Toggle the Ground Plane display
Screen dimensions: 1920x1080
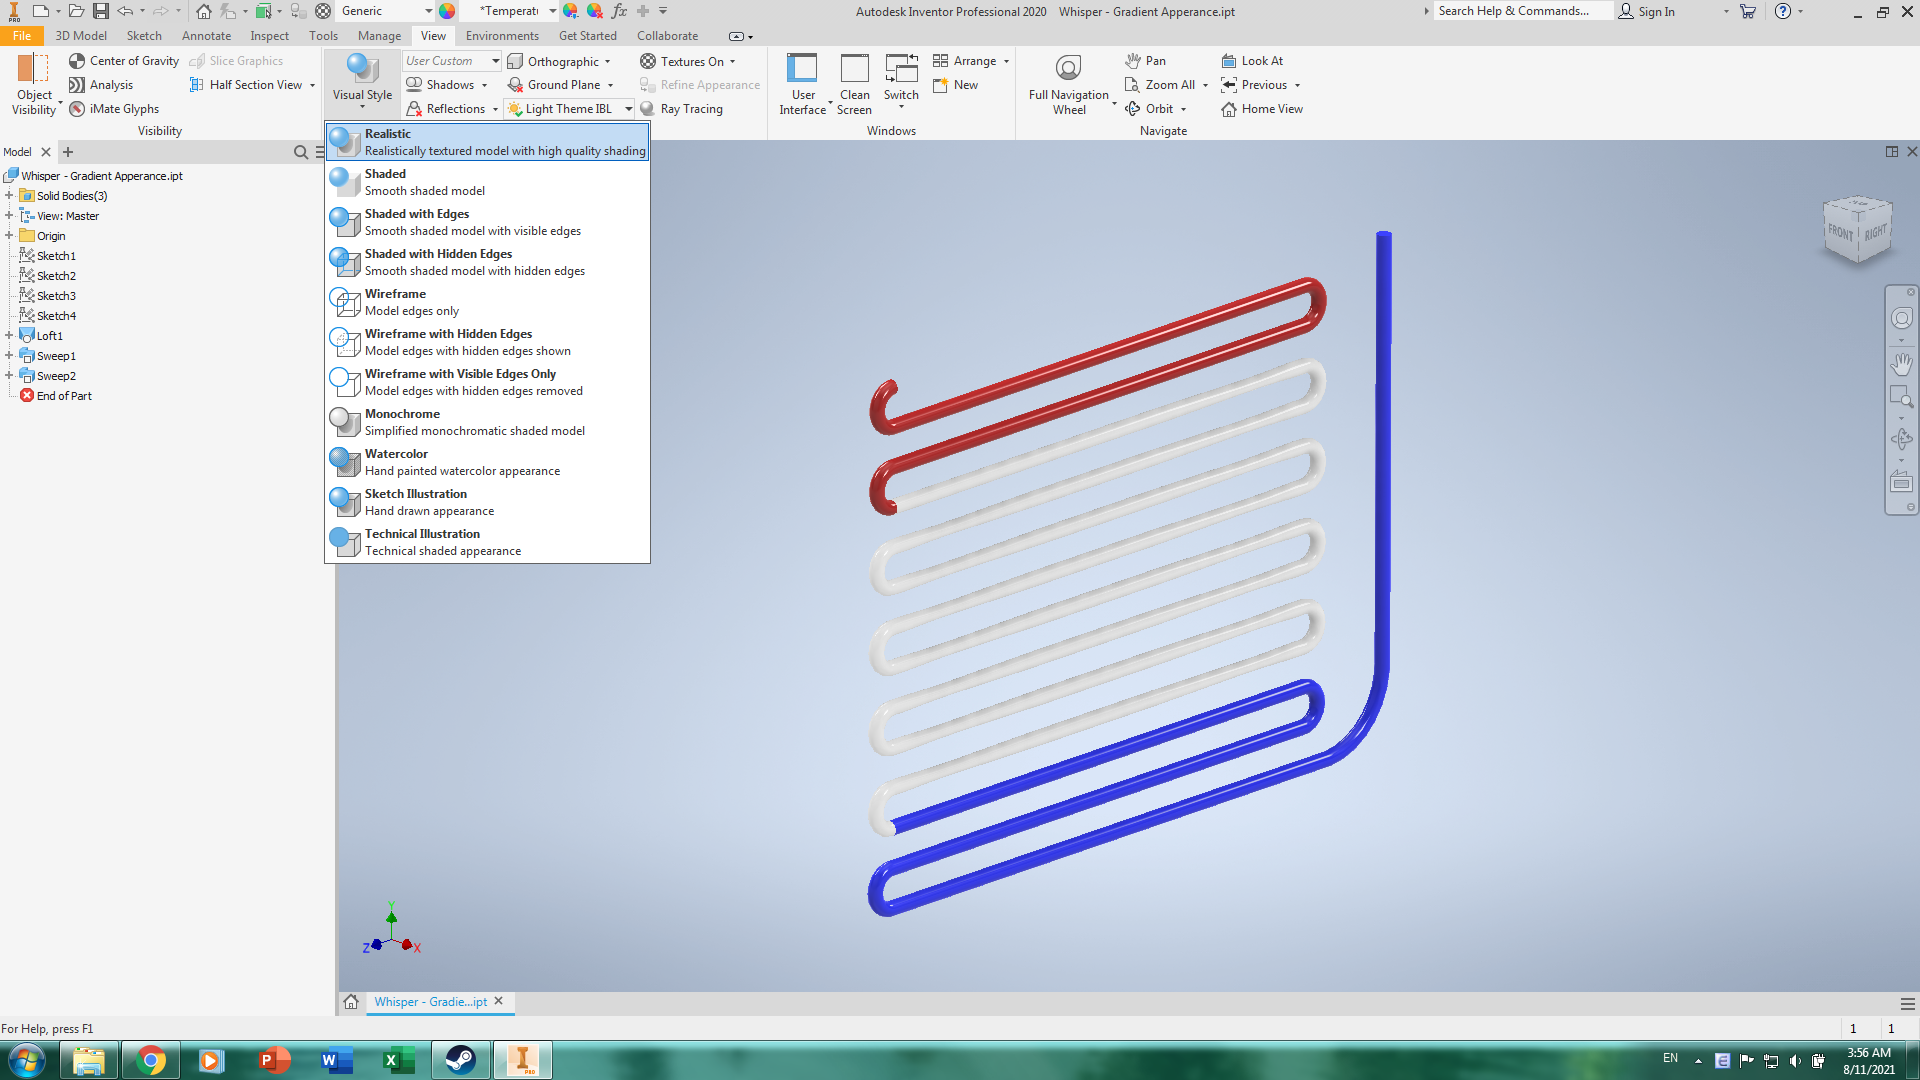click(x=554, y=85)
